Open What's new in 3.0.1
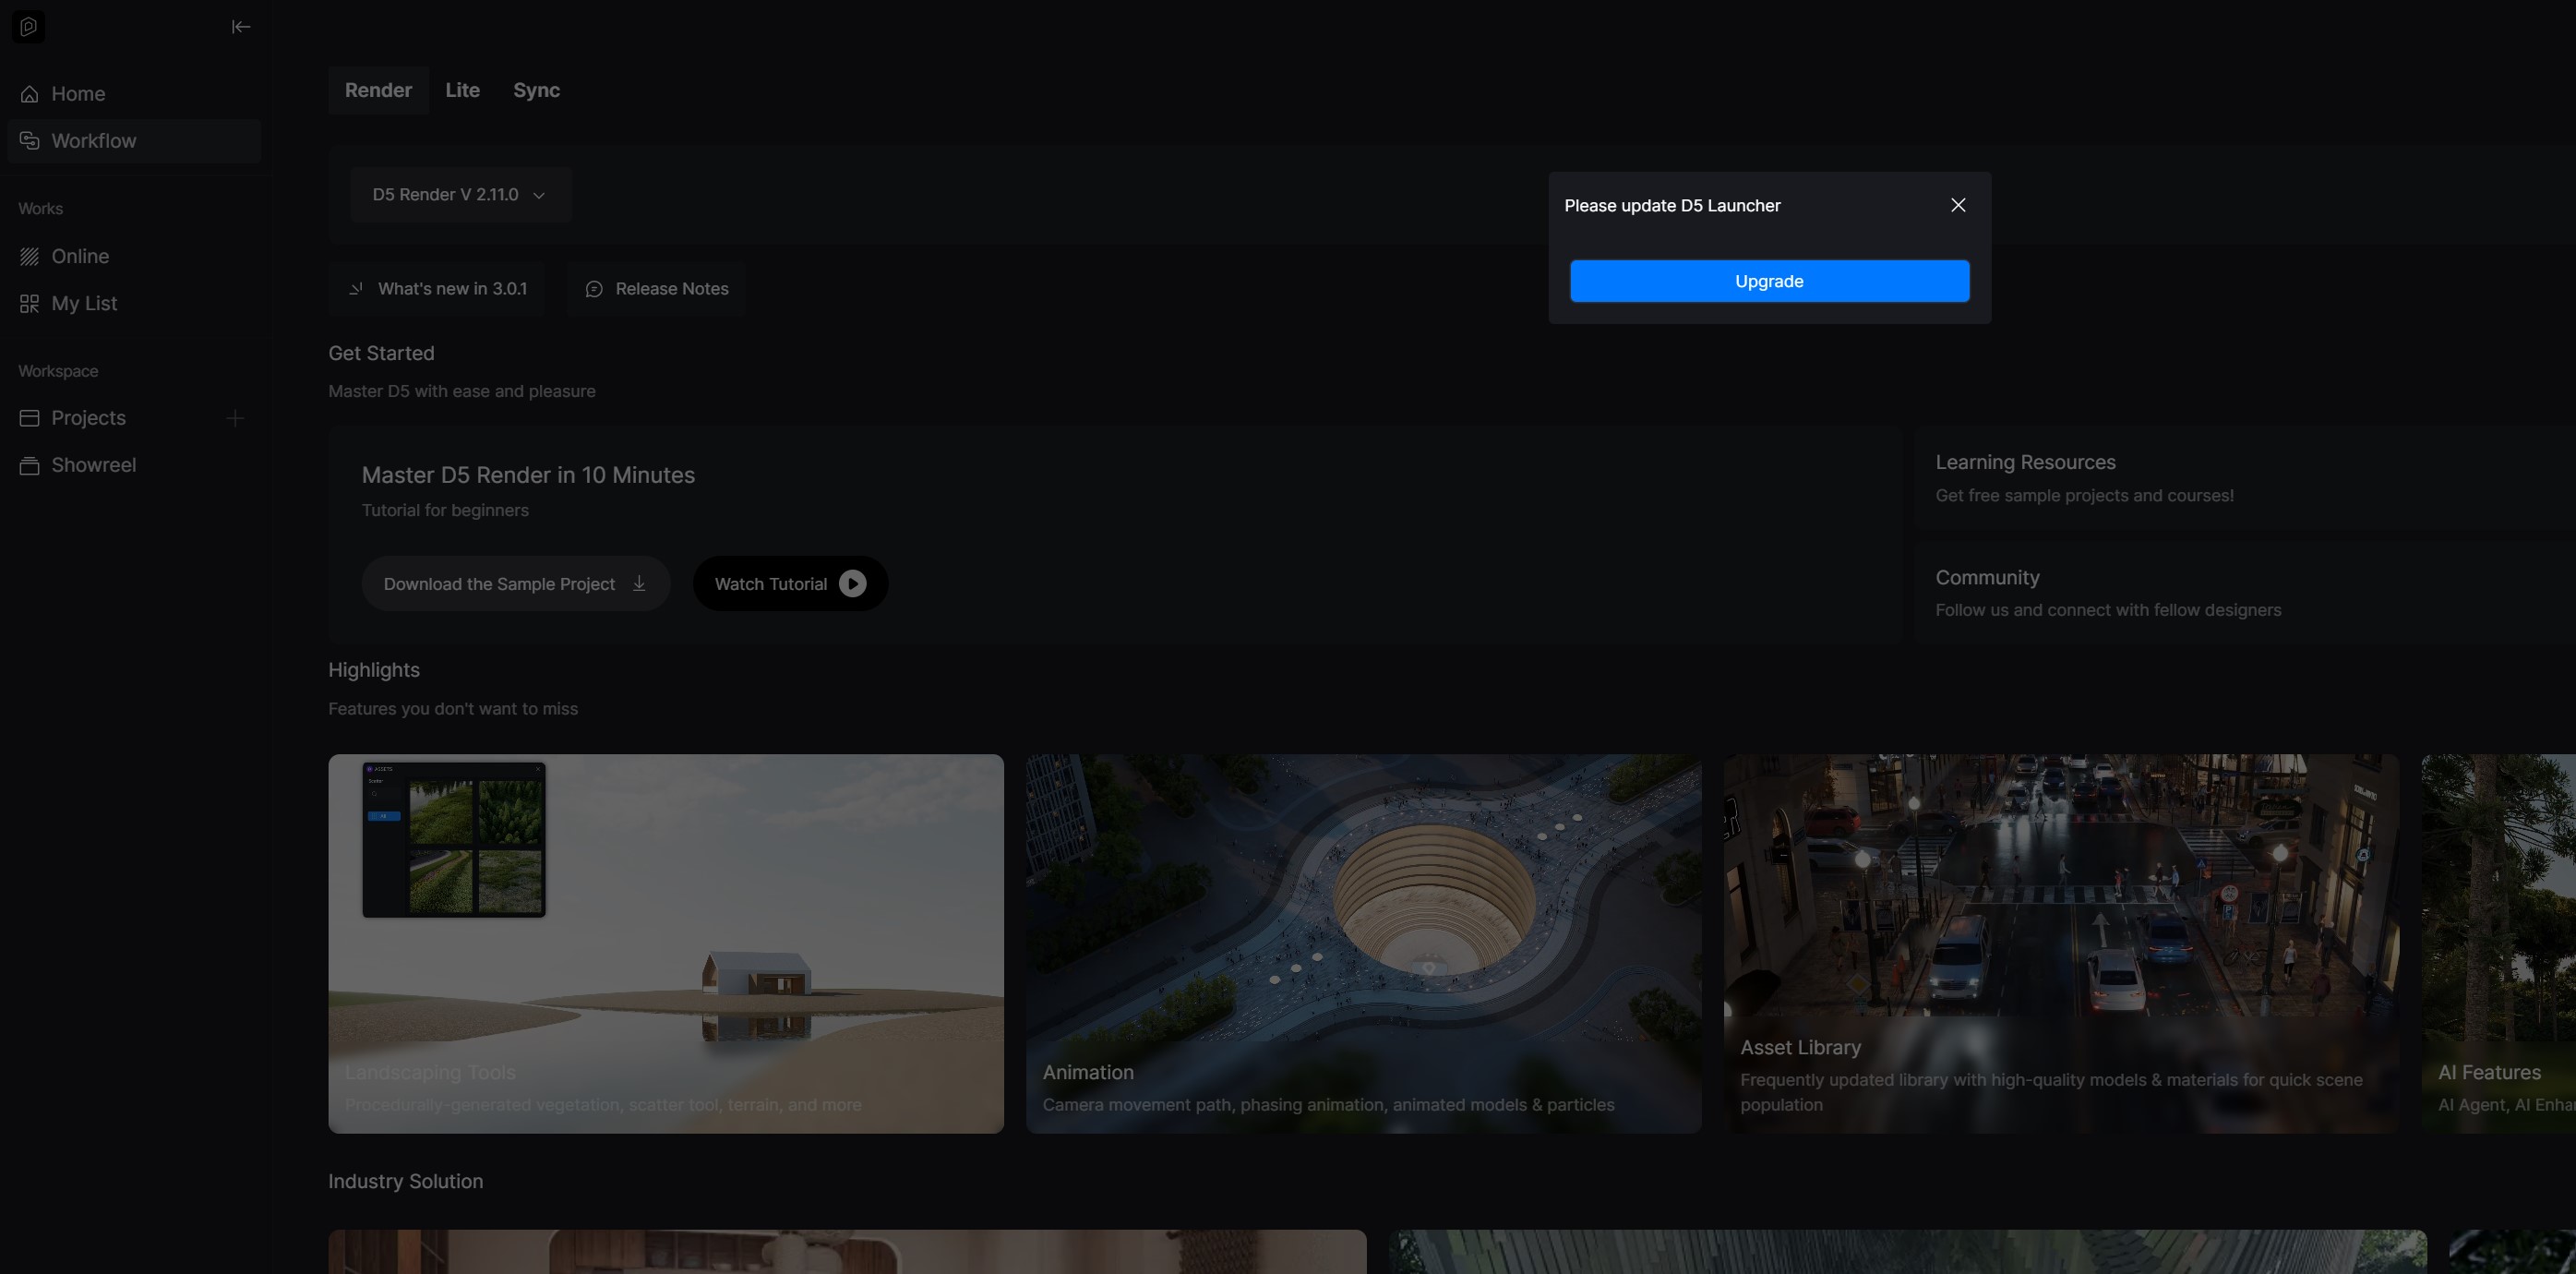The image size is (2576, 1274). 437,289
